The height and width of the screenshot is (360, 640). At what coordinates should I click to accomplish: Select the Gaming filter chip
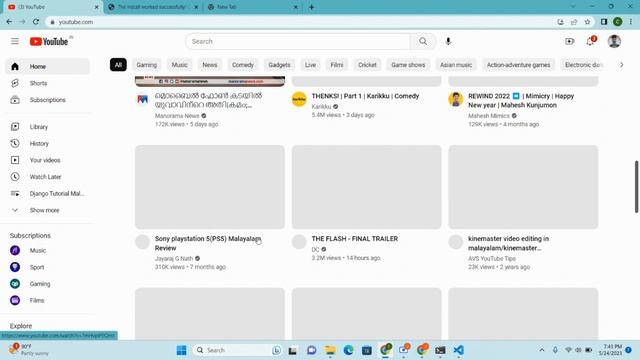[x=147, y=65]
